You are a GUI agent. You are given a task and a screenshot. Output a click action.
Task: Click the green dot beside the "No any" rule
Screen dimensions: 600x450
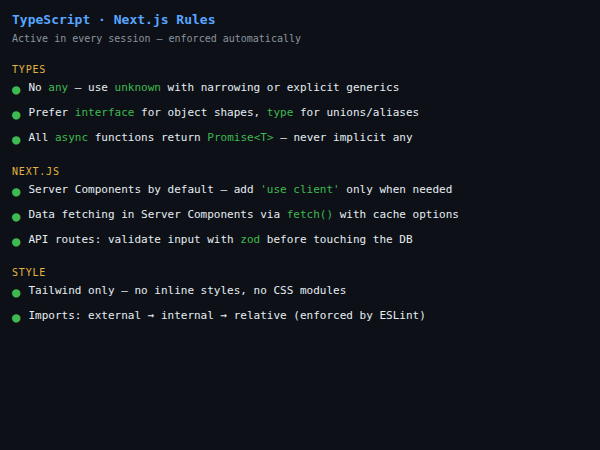[x=16, y=90]
